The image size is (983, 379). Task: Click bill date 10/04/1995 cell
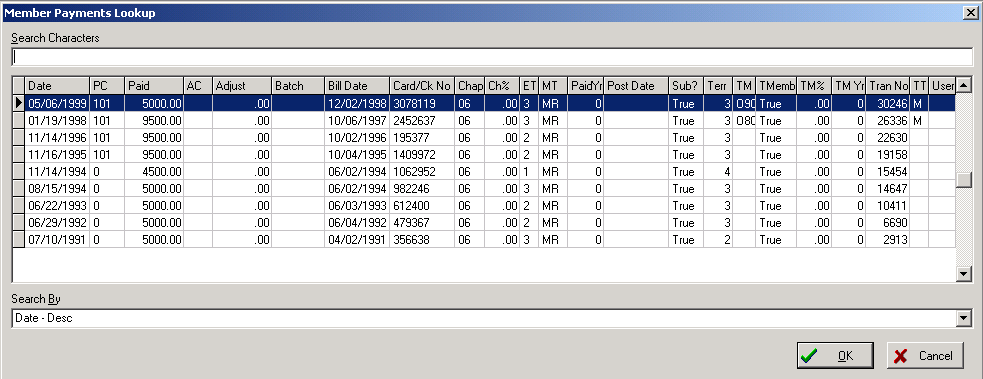pos(357,154)
